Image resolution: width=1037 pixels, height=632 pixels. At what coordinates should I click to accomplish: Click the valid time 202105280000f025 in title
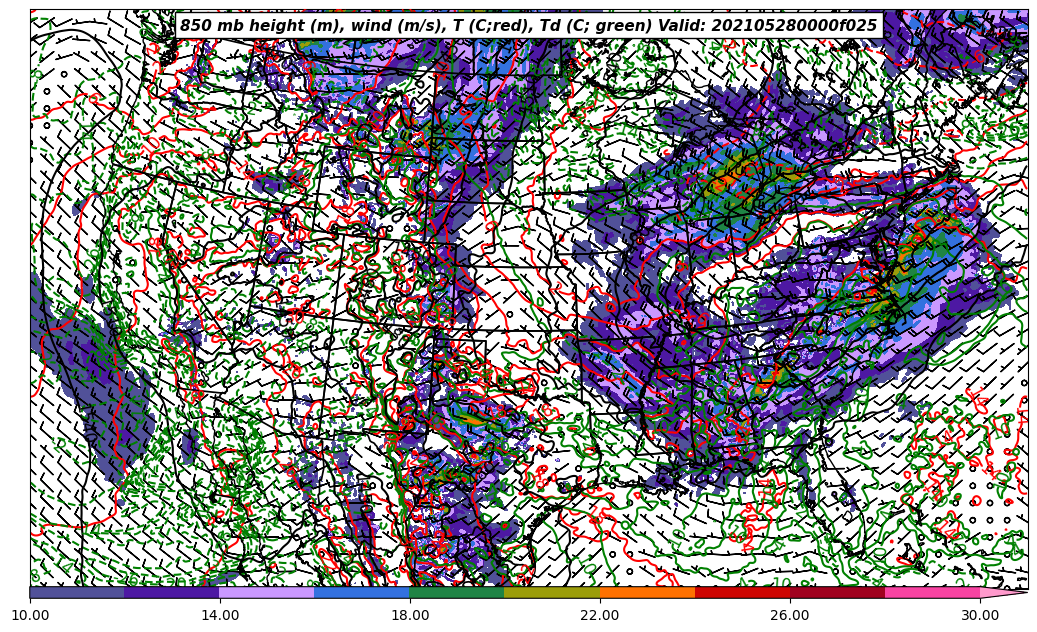coord(796,26)
